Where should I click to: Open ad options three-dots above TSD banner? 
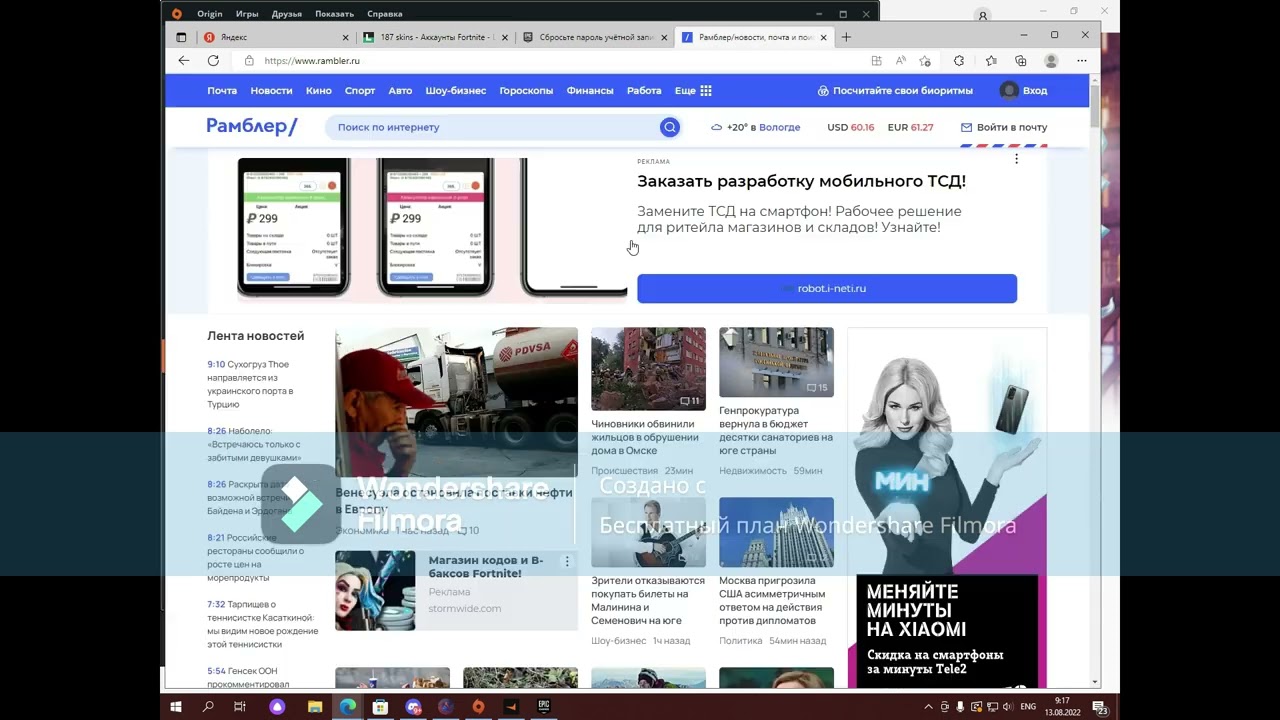pos(1016,159)
